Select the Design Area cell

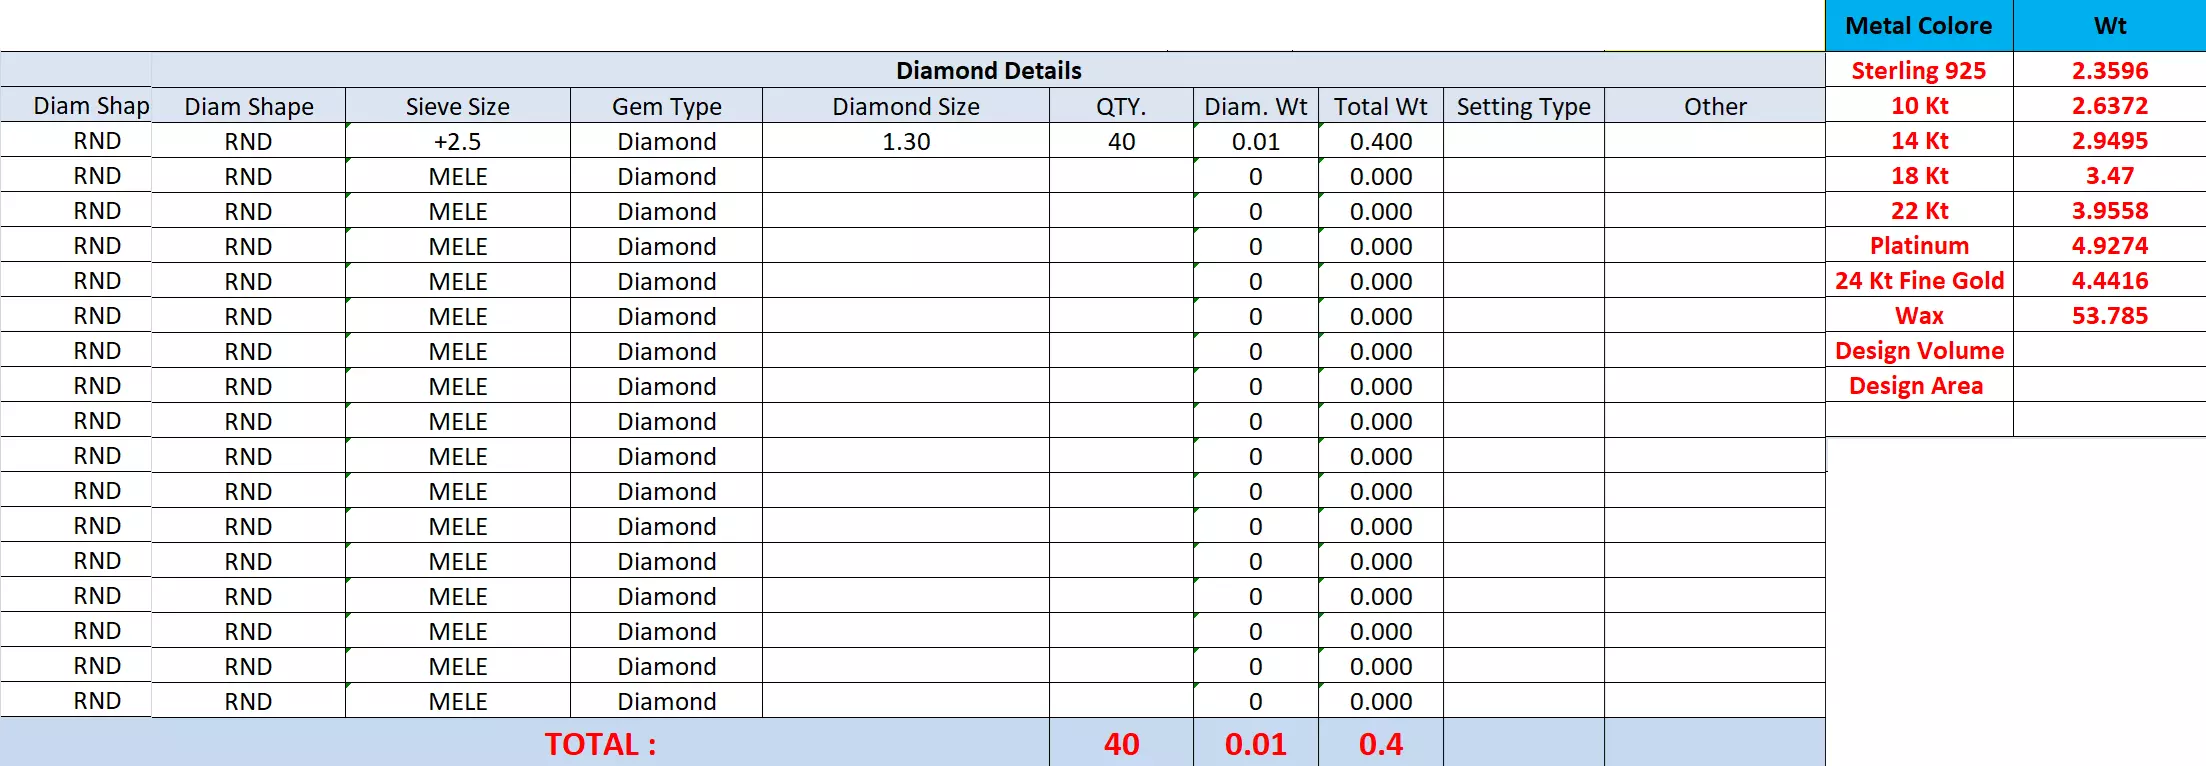click(1919, 385)
